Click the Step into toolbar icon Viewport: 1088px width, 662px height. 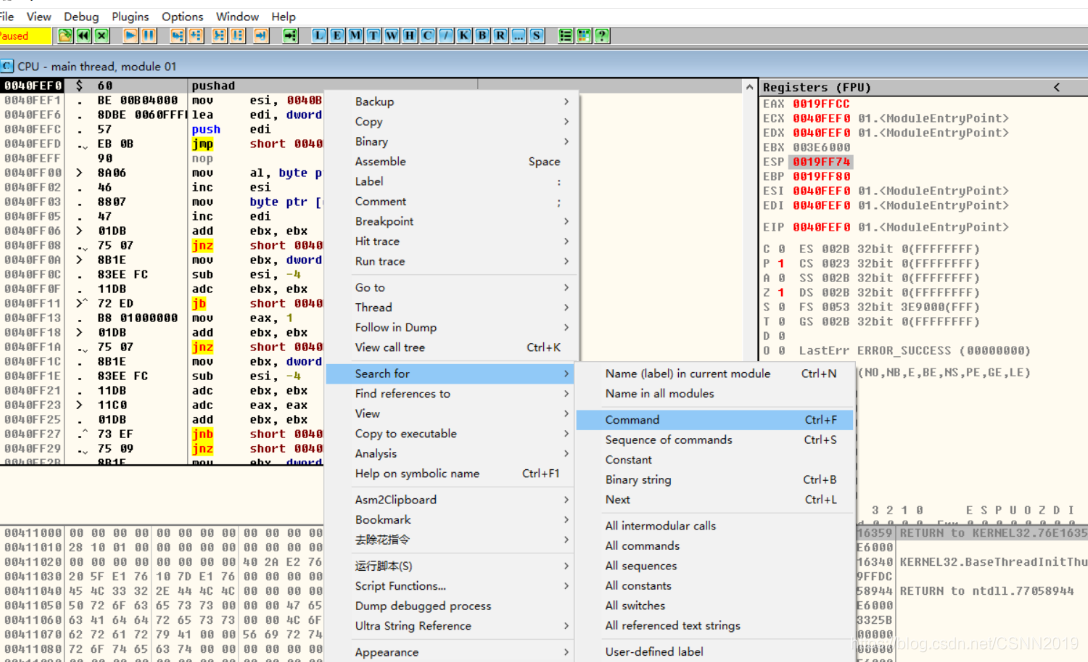coord(178,35)
